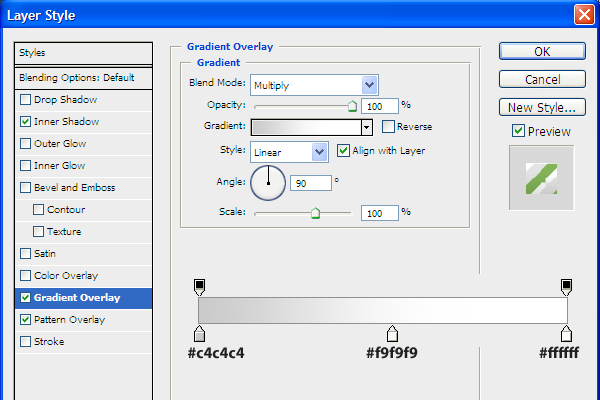This screenshot has height=400, width=600.
Task: Uncheck the Inner Shadow checkbox
Action: [25, 122]
